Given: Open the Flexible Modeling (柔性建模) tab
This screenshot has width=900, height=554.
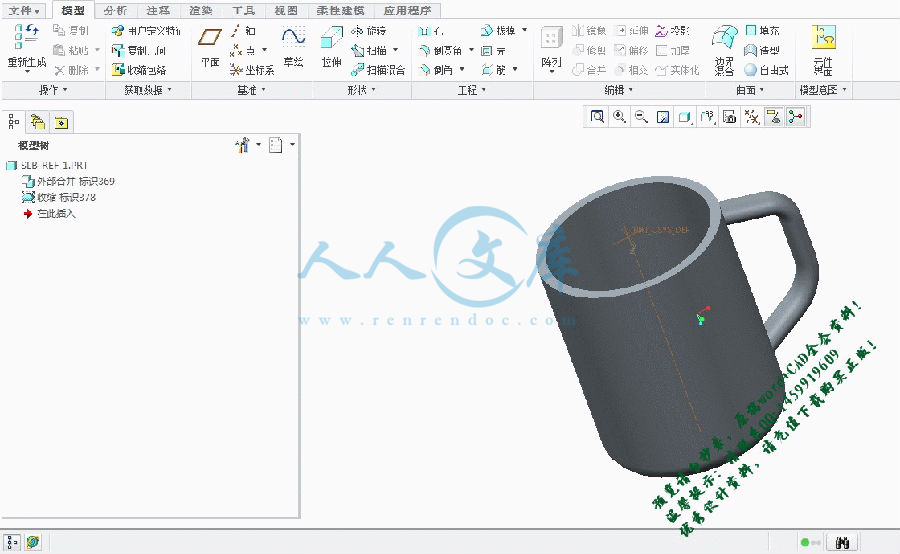Looking at the screenshot, I should click(340, 10).
